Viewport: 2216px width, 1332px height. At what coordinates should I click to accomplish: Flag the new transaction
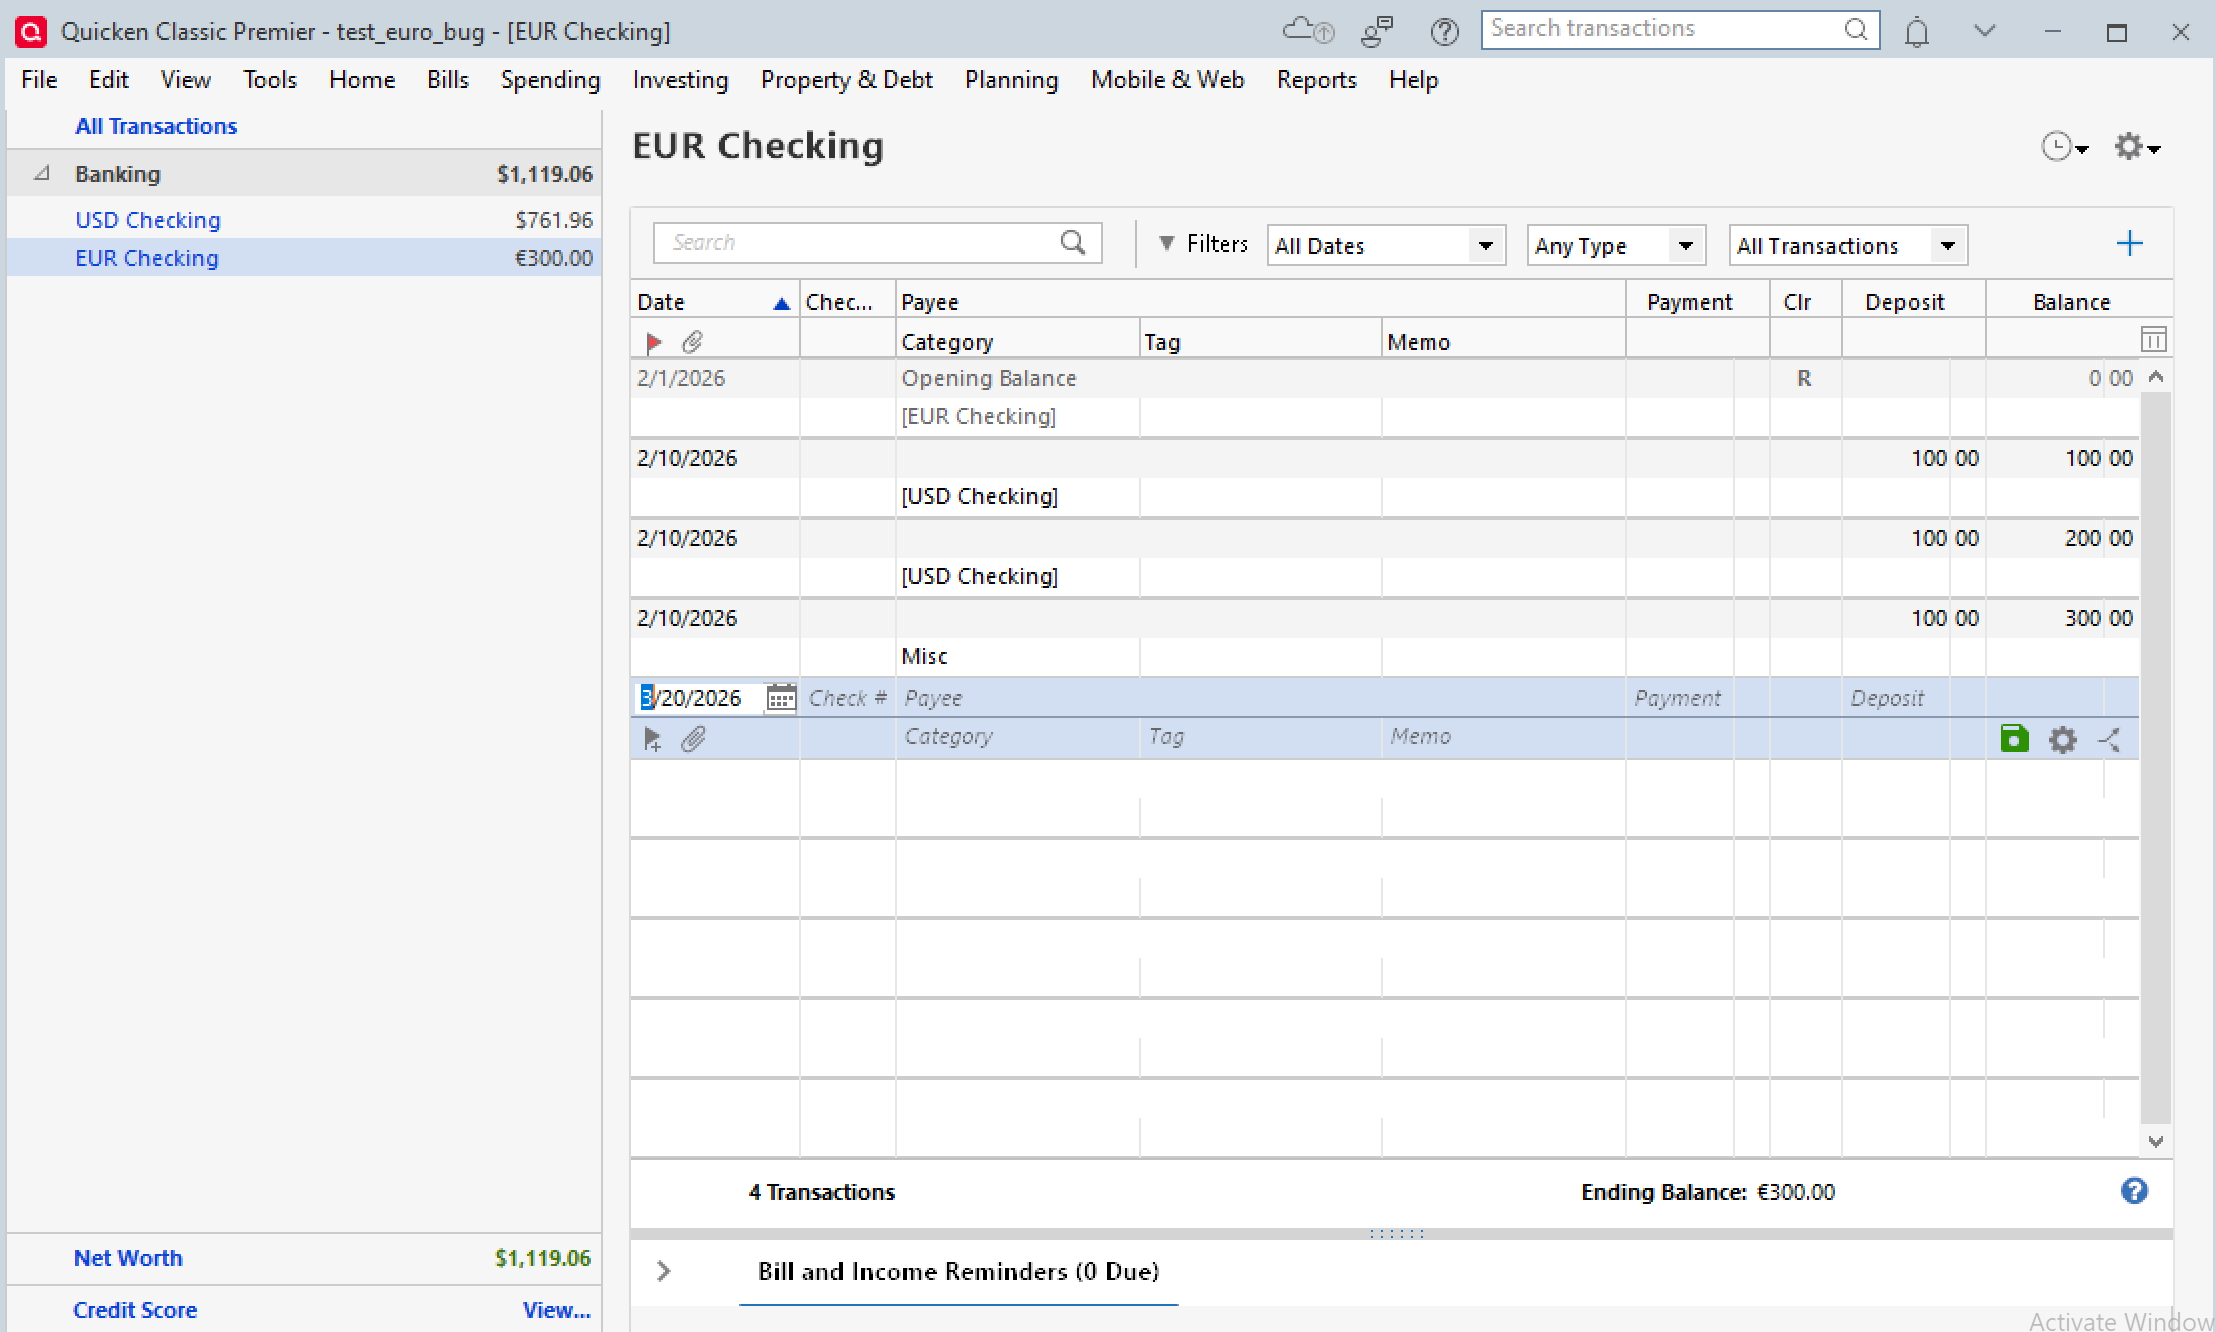[x=652, y=739]
